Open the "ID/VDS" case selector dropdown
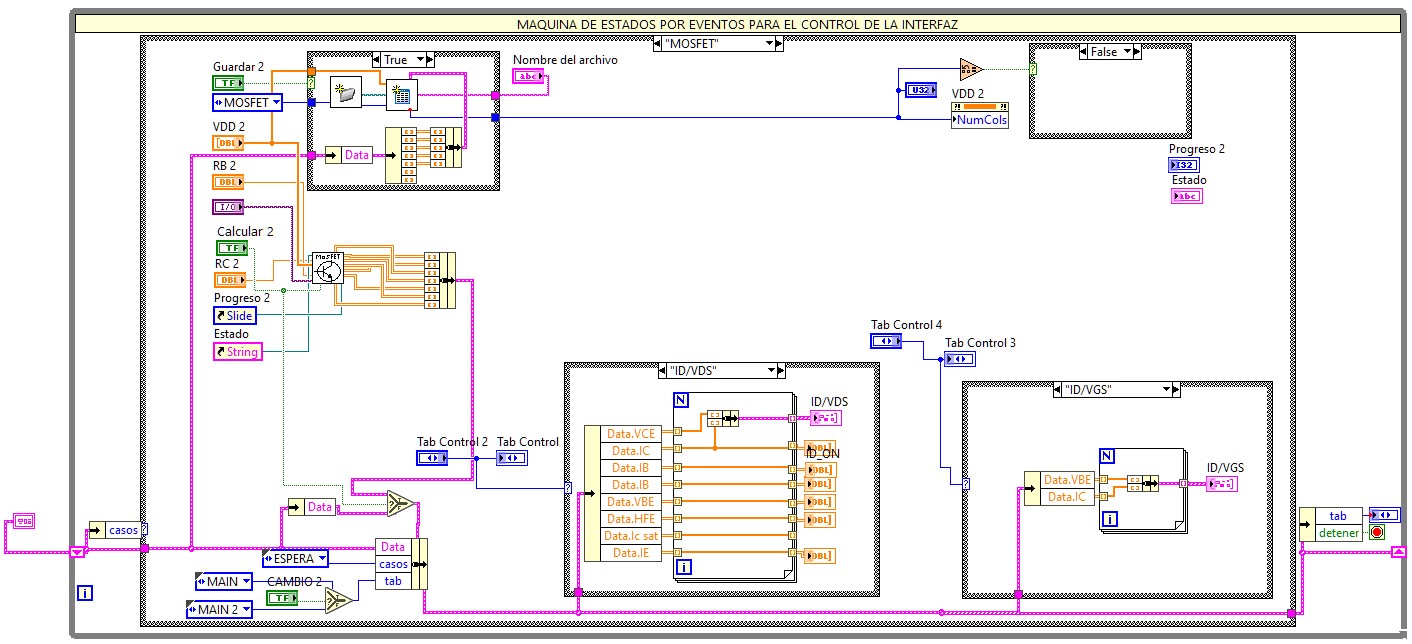The image size is (1412, 644). pyautogui.click(x=772, y=370)
